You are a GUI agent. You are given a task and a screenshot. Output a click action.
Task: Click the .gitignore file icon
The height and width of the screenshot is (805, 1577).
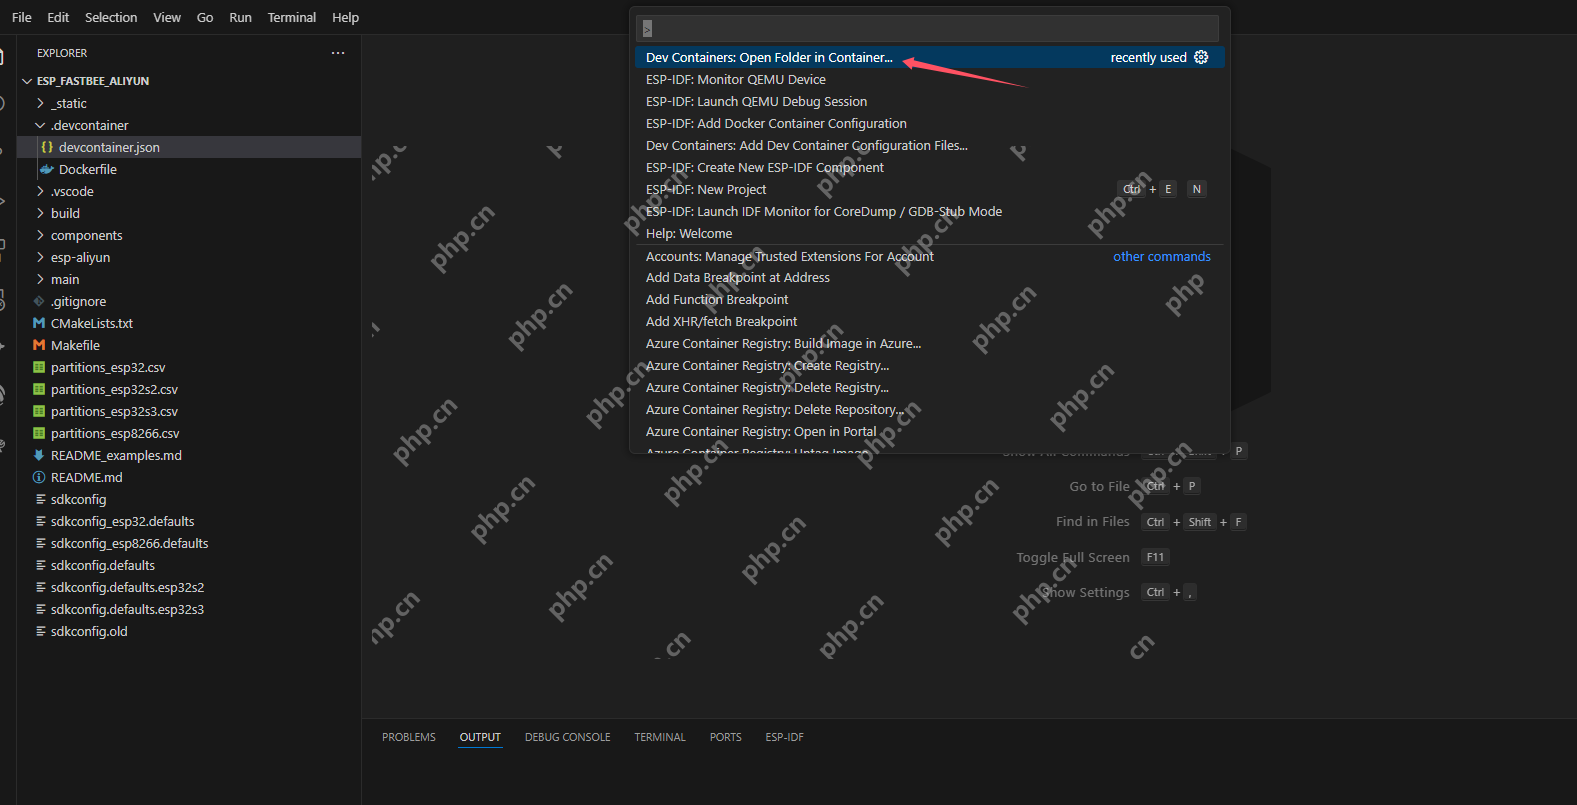39,301
